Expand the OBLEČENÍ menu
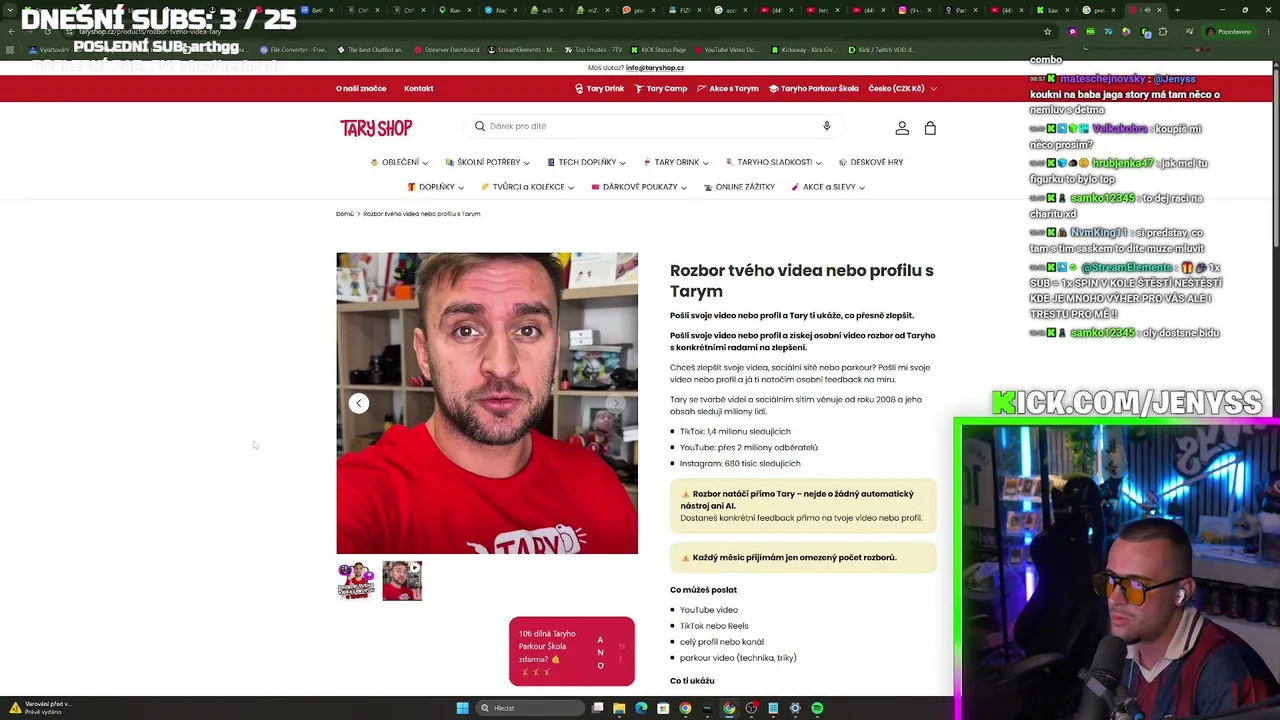 tap(399, 162)
